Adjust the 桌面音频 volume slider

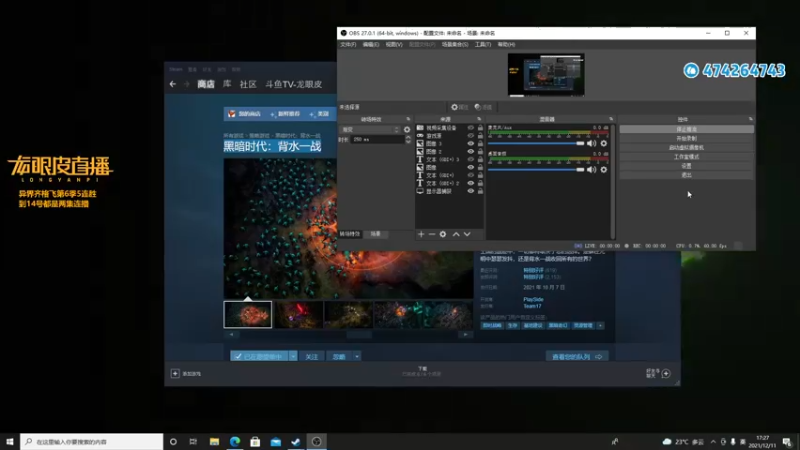point(536,169)
